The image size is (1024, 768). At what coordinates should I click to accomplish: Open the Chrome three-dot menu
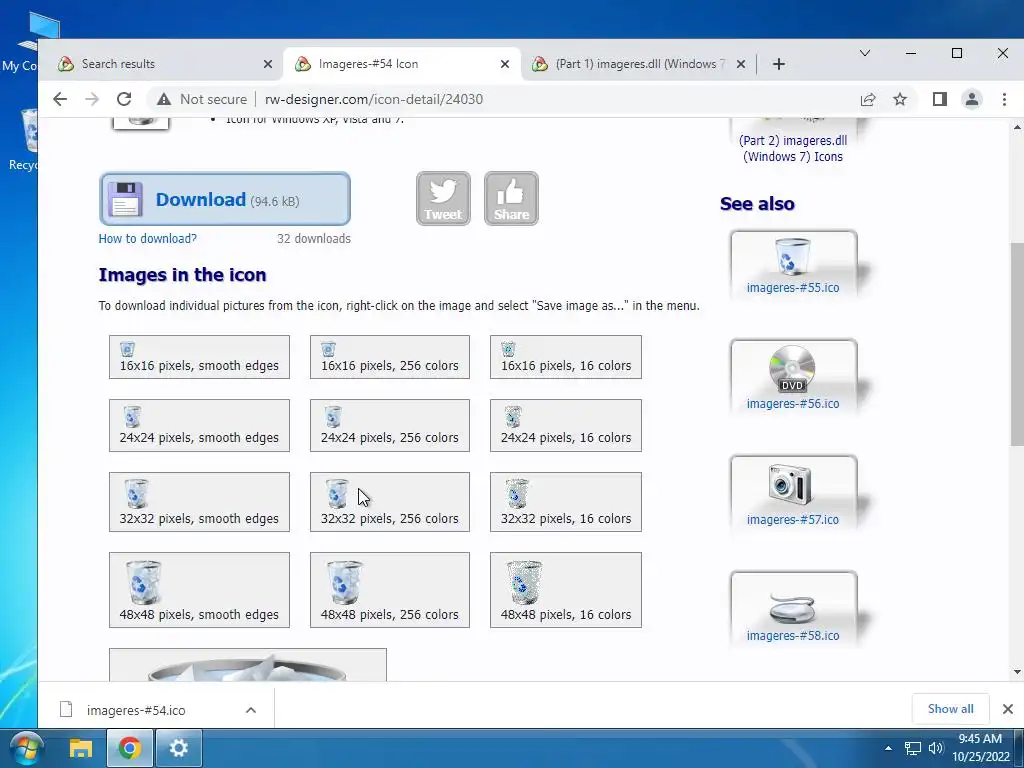1004,99
